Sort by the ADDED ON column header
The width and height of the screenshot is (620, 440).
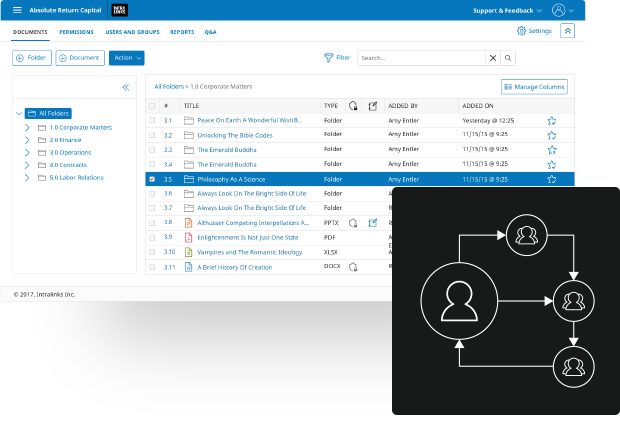tap(478, 106)
